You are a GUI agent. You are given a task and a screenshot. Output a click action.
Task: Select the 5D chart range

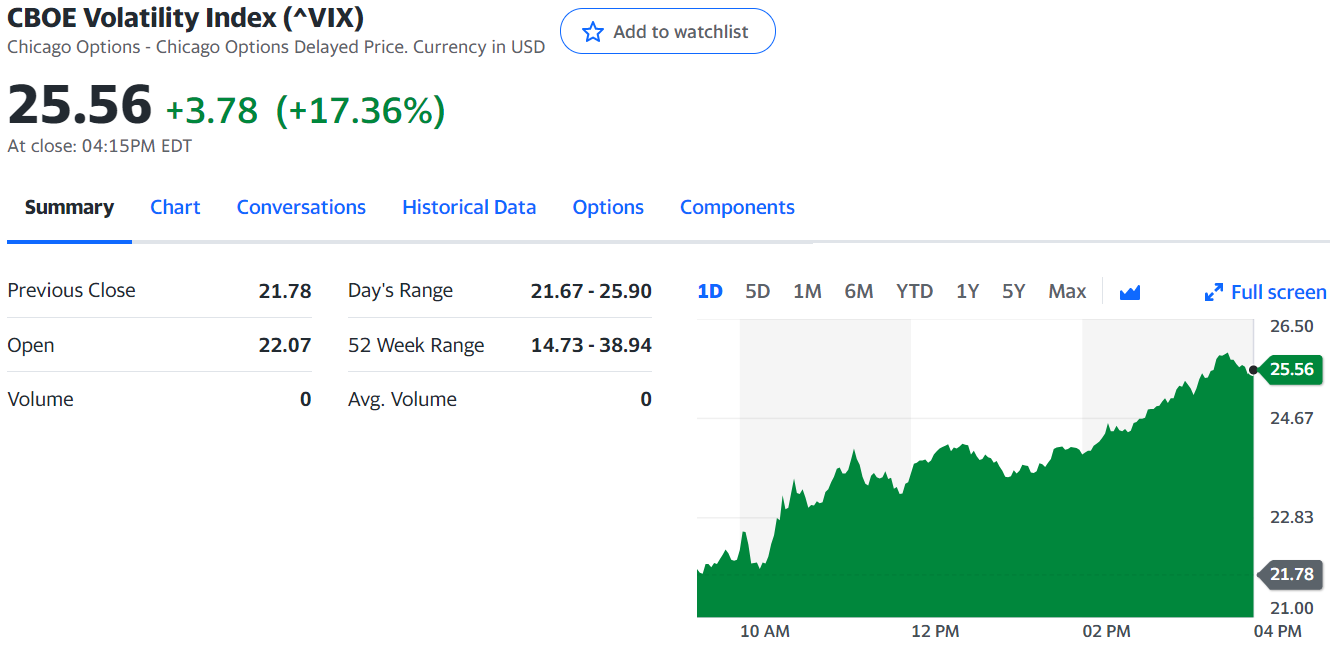coord(758,291)
